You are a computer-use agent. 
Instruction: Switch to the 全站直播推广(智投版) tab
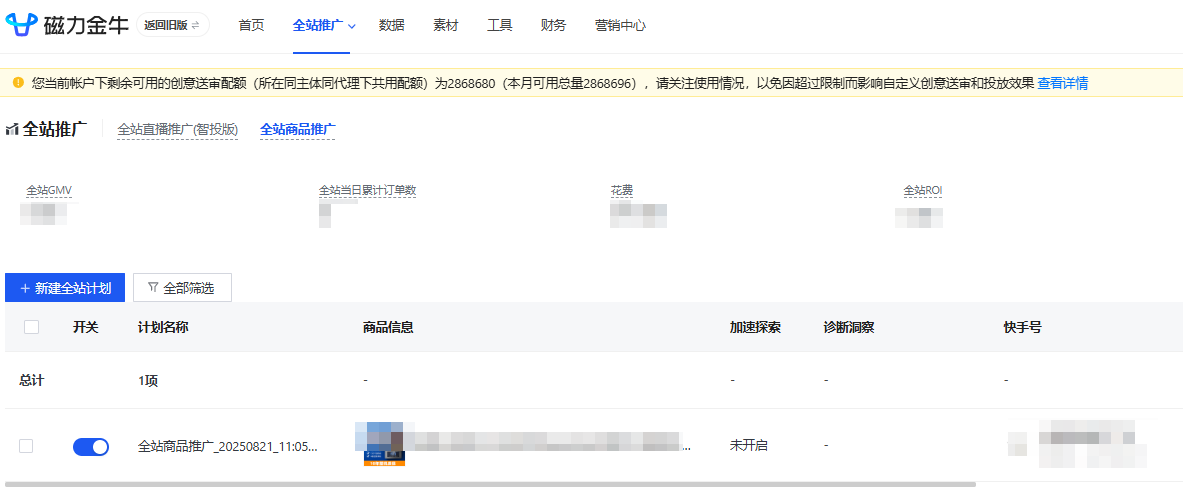click(x=177, y=129)
